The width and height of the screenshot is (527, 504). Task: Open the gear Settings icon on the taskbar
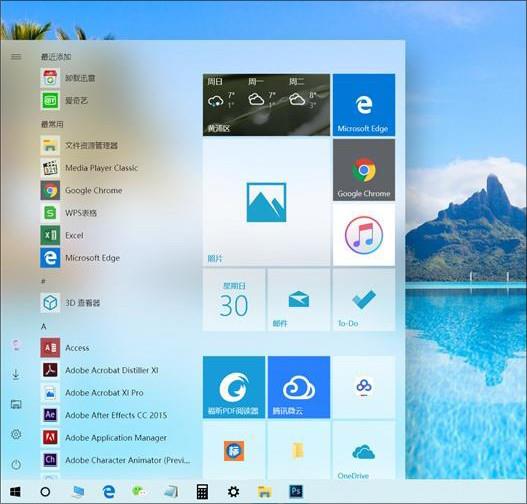pyautogui.click(x=234, y=492)
